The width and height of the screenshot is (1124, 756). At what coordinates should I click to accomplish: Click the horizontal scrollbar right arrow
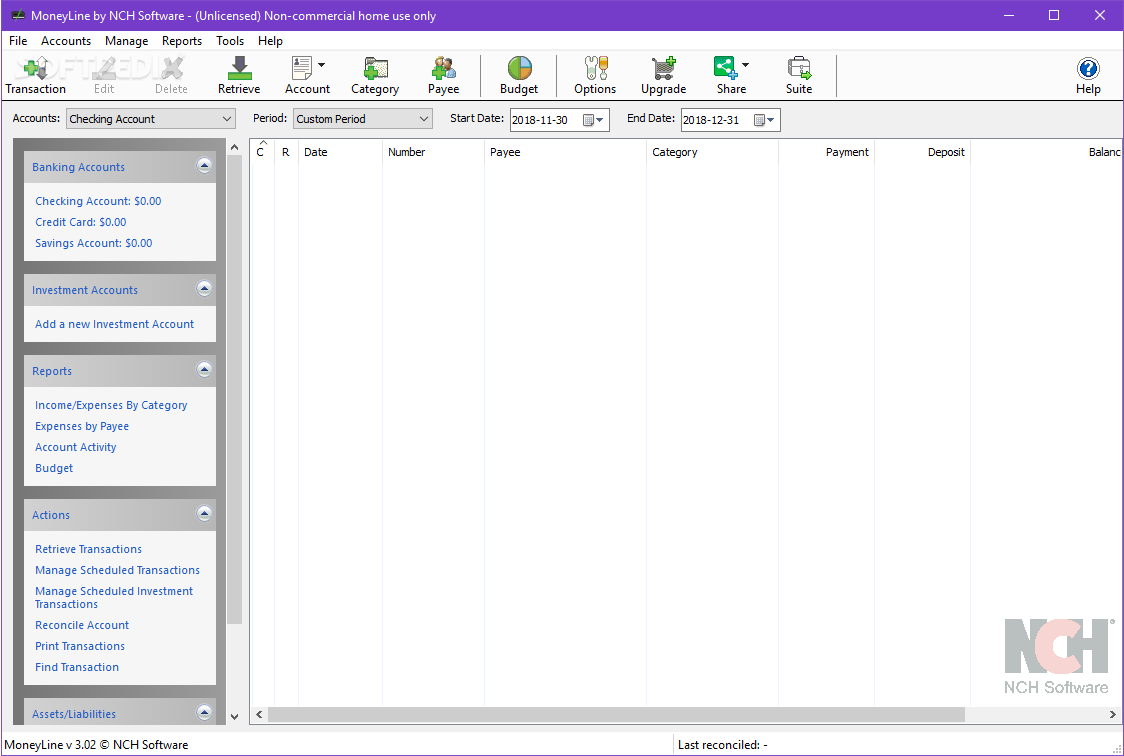[x=1113, y=714]
